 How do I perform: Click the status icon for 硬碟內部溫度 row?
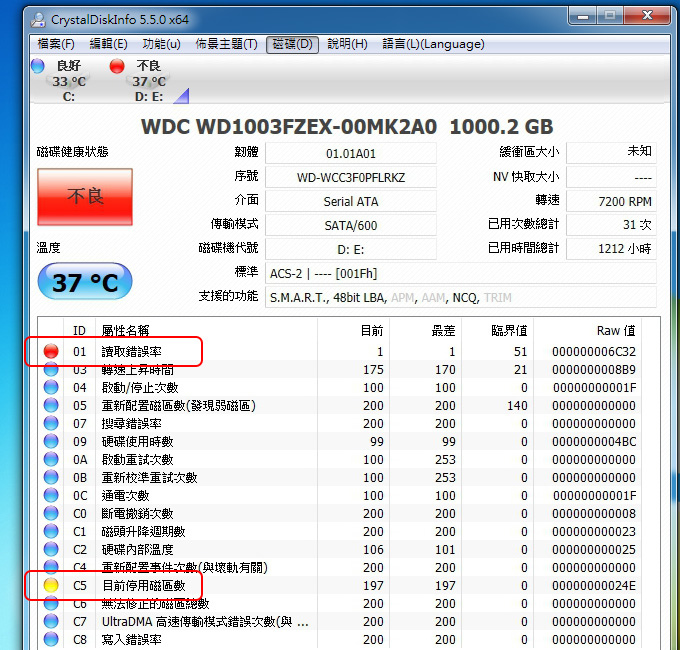coord(51,549)
